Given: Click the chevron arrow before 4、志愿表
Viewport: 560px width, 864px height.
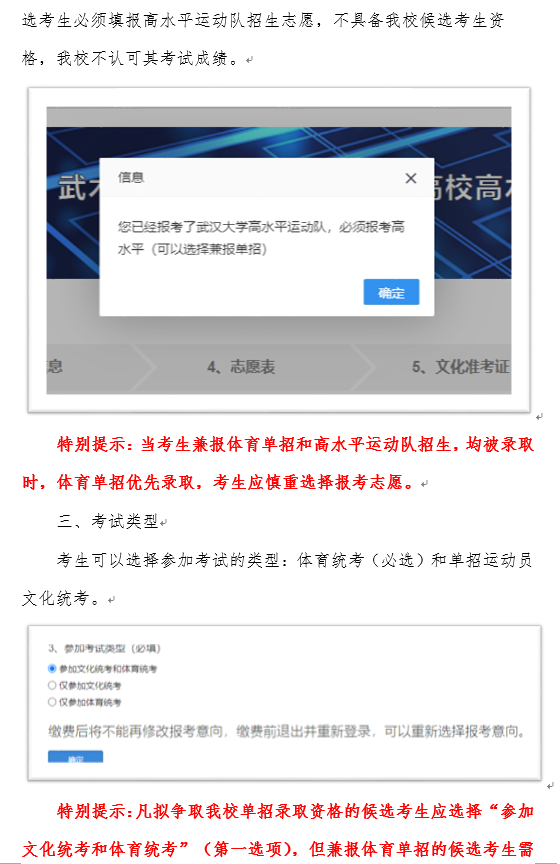Looking at the screenshot, I should tap(143, 368).
